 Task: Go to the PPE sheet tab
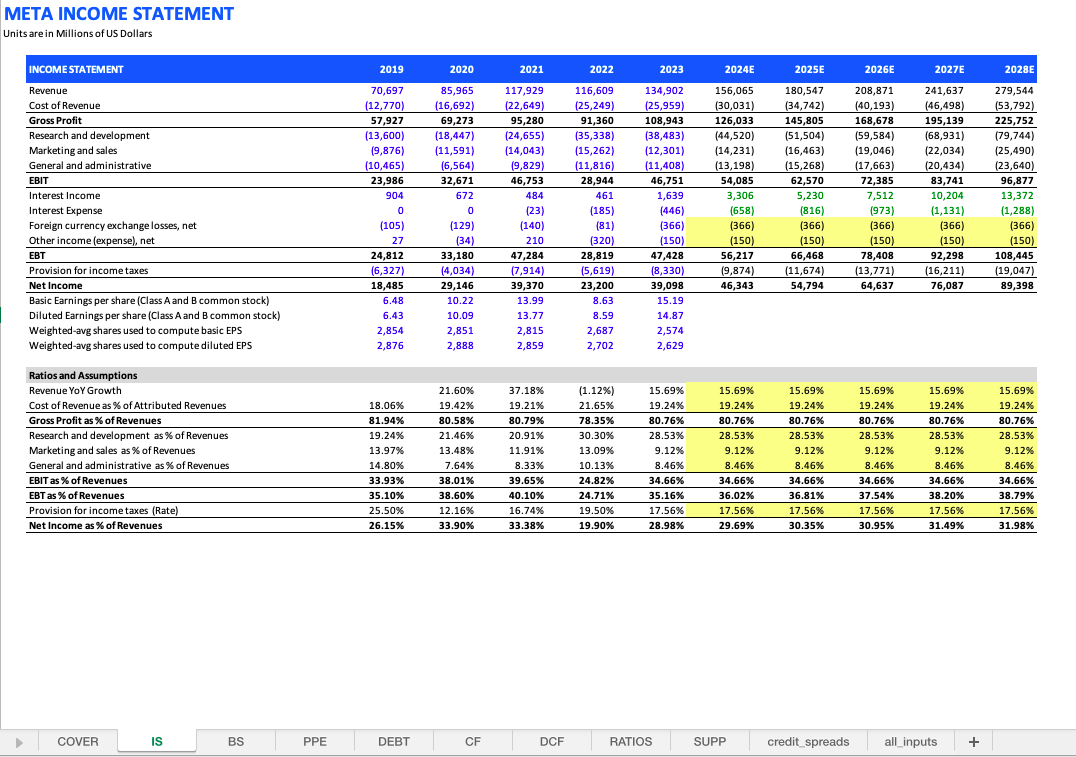point(315,741)
